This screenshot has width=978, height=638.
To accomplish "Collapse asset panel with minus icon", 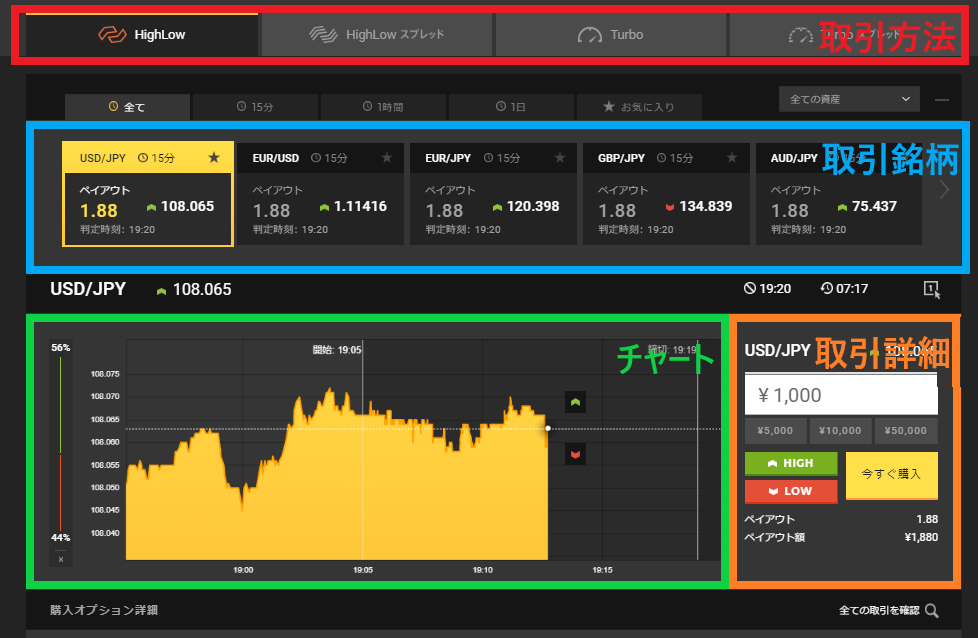I will [942, 100].
